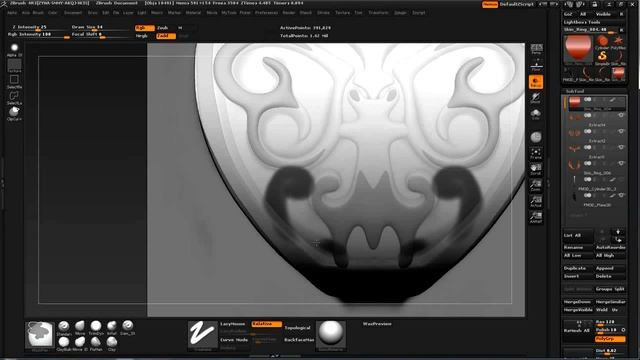Open the Alpha selector on left shelf

(x=14, y=49)
